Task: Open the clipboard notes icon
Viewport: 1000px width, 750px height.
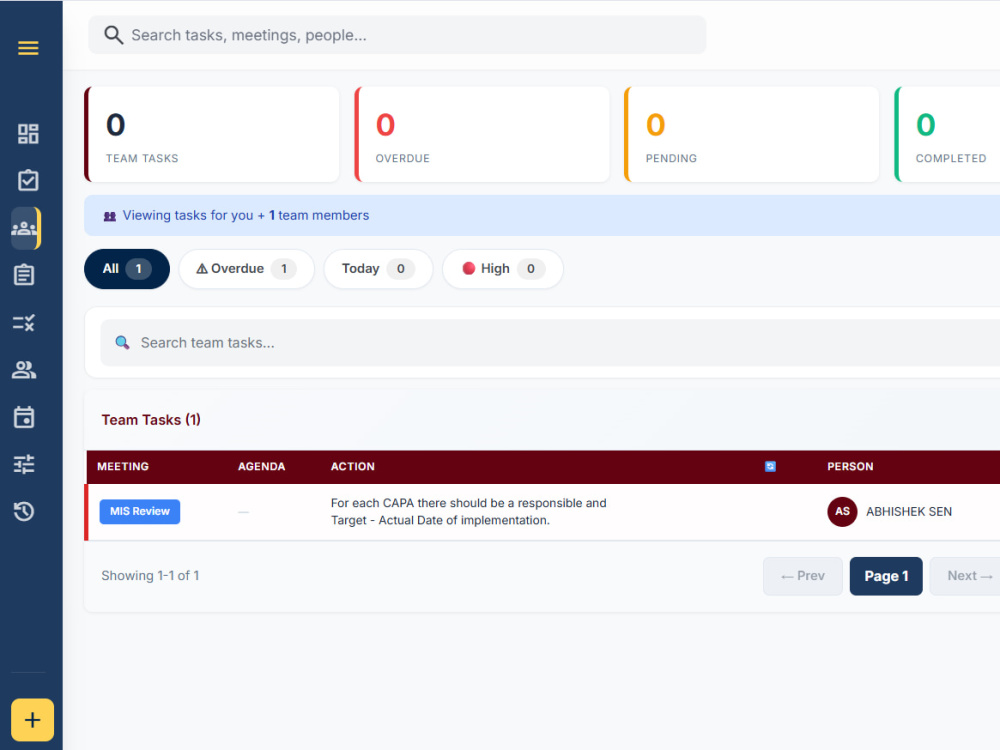Action: point(24,275)
